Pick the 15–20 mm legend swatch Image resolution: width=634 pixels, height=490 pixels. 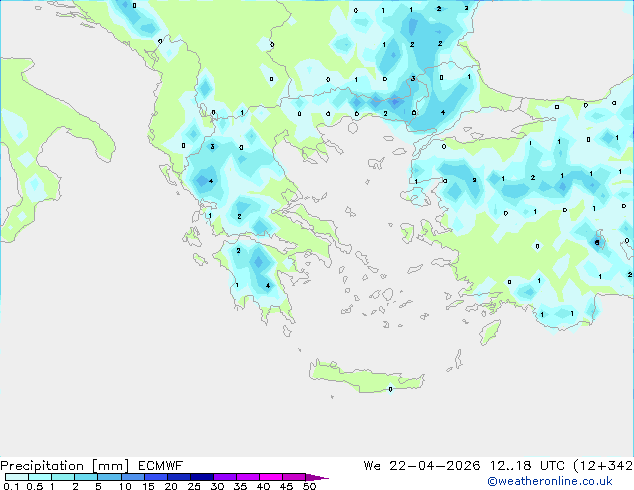tap(156, 477)
